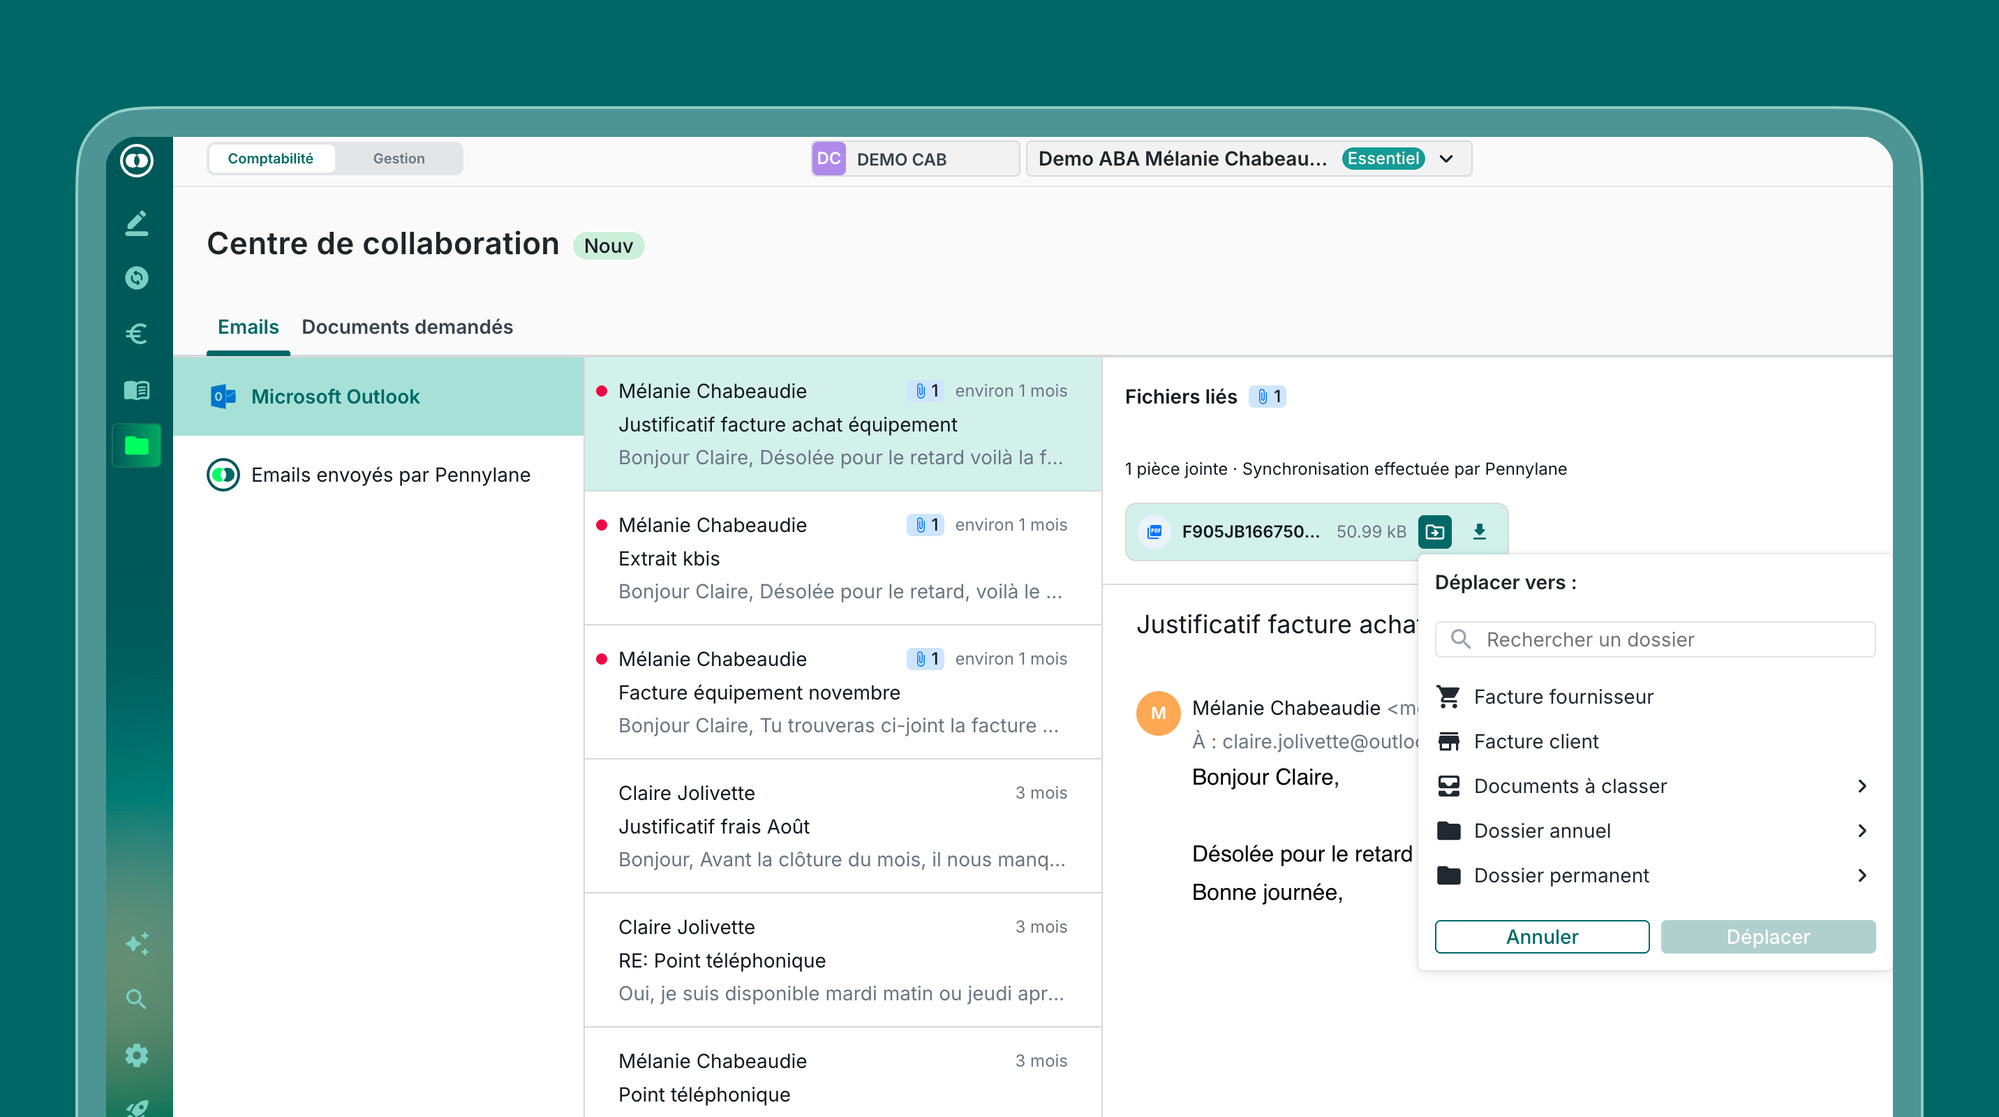This screenshot has width=1999, height=1117.
Task: Expand Dossier annuel folder chevron
Action: click(1861, 831)
